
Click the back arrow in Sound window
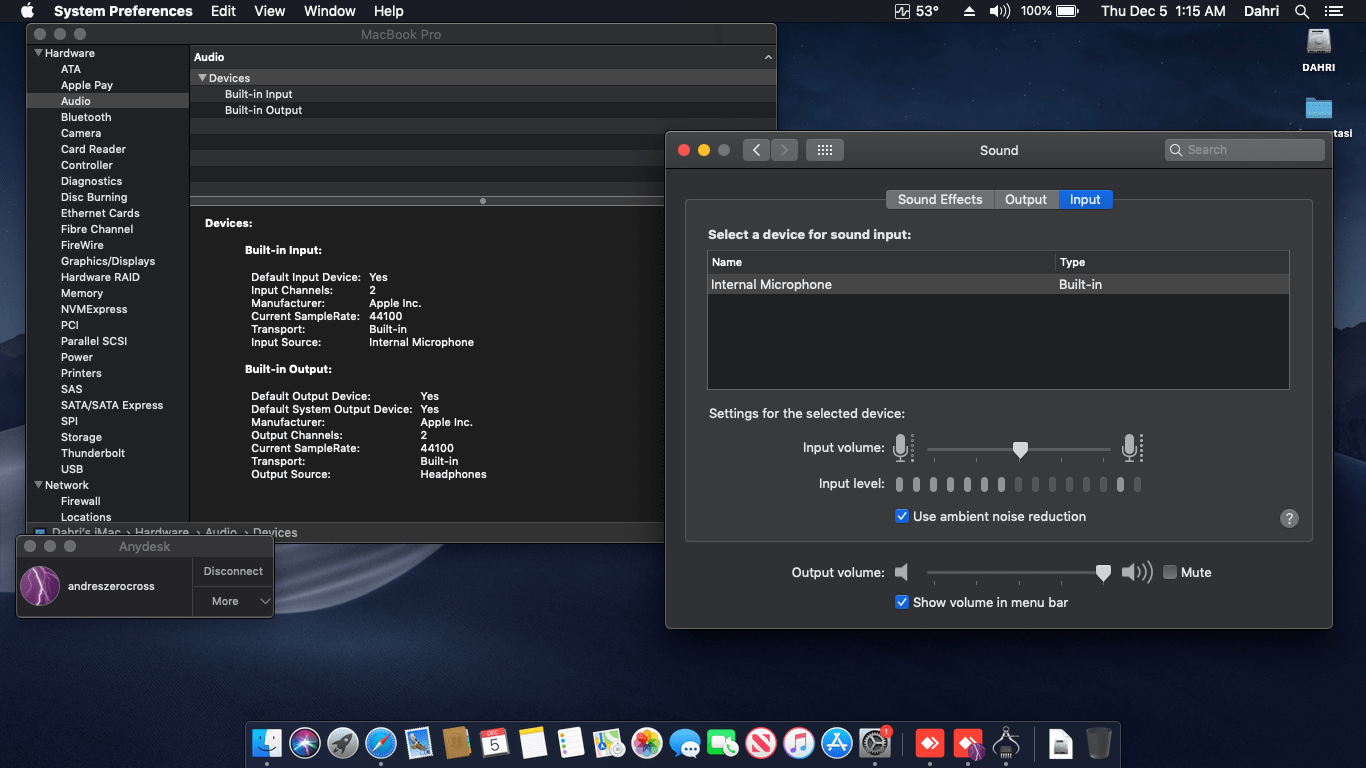tap(756, 150)
